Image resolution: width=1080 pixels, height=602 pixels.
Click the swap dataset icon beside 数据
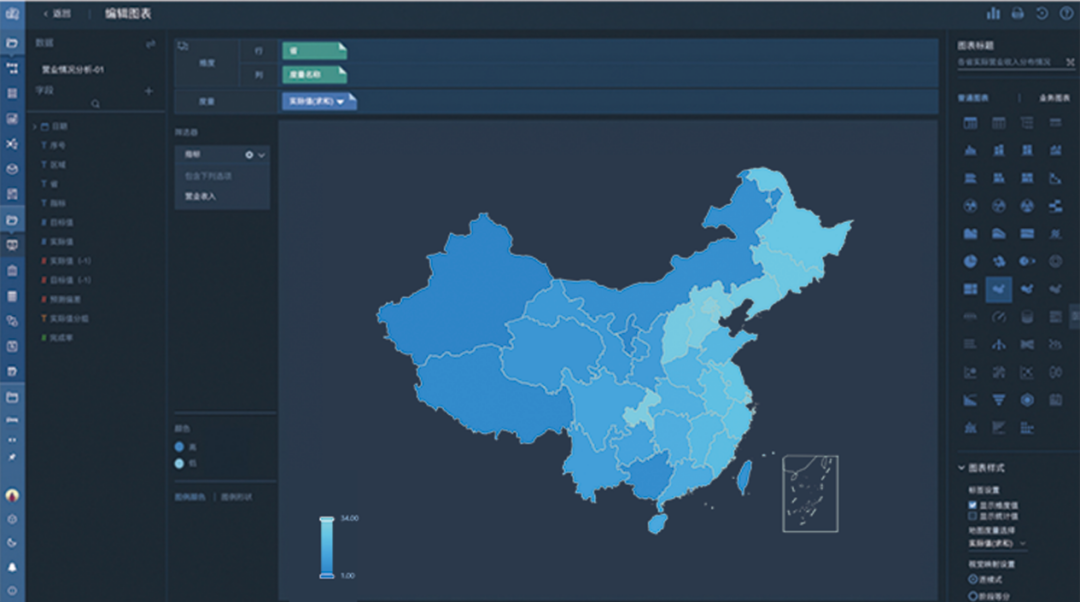[x=150, y=44]
